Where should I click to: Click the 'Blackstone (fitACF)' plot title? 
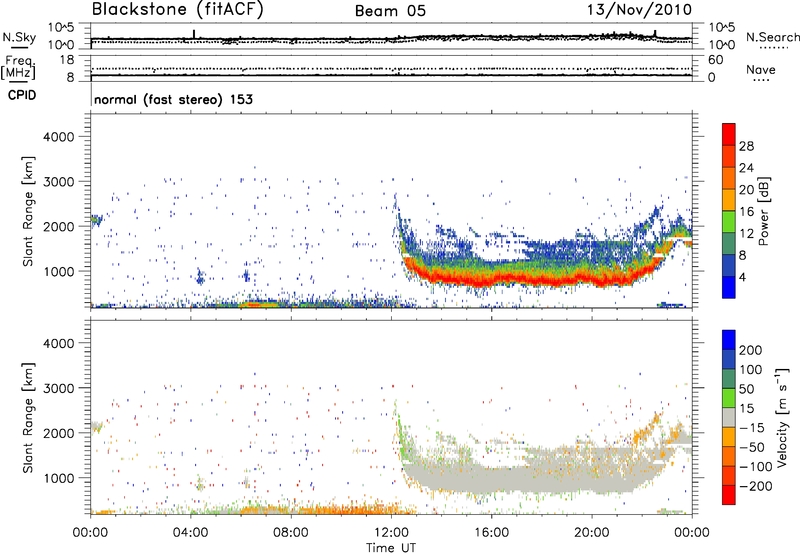(177, 9)
